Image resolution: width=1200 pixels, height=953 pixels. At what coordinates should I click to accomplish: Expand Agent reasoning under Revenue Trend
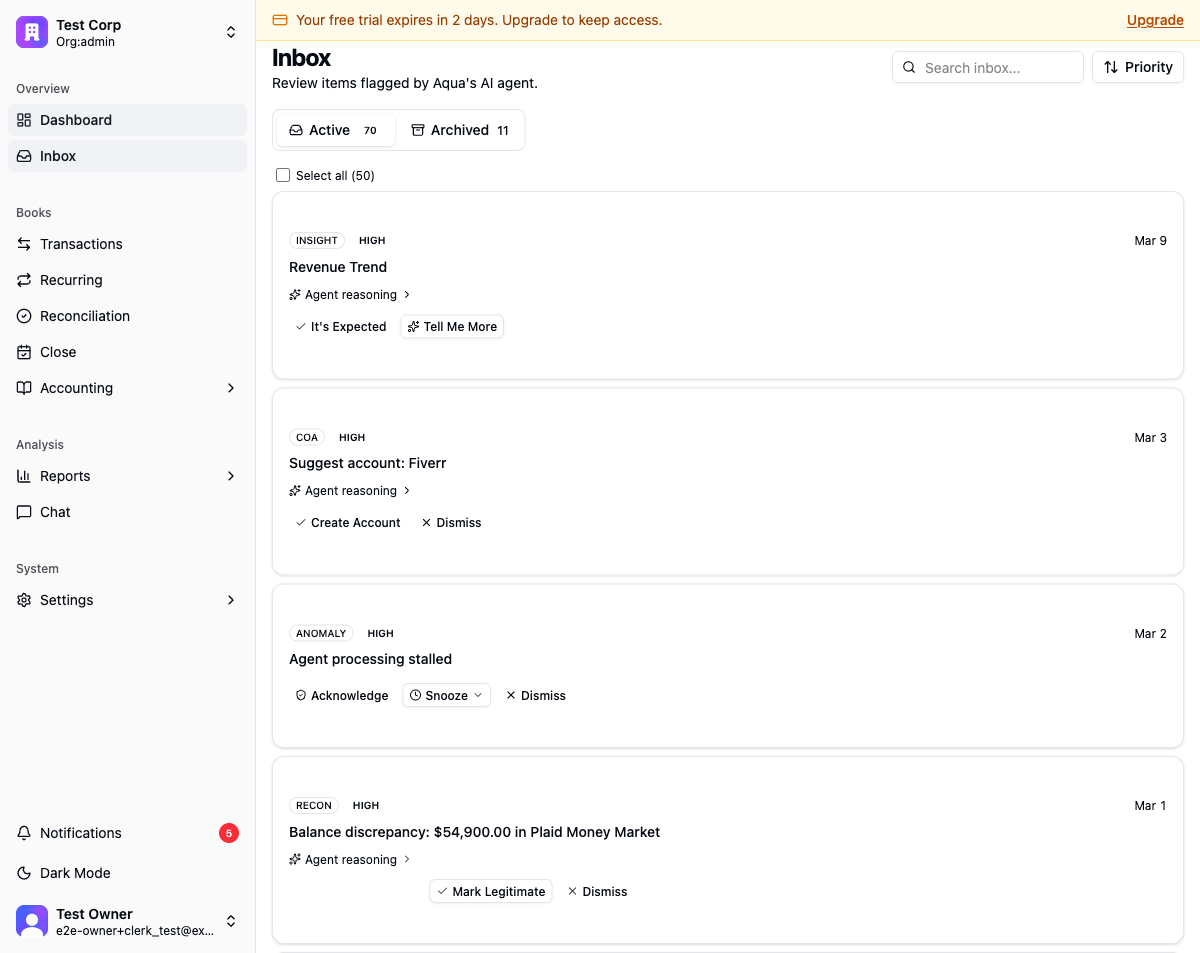pos(350,295)
